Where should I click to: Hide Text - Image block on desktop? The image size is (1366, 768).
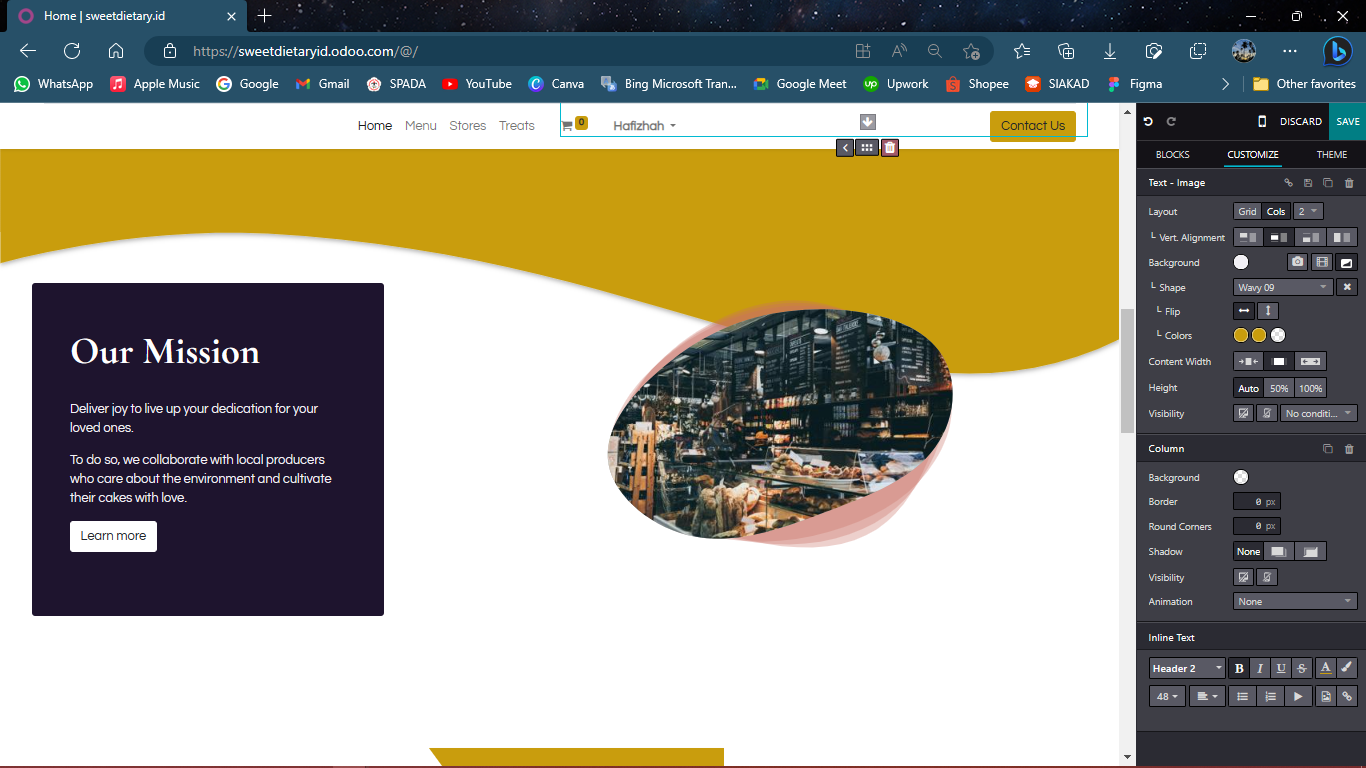(x=1244, y=413)
